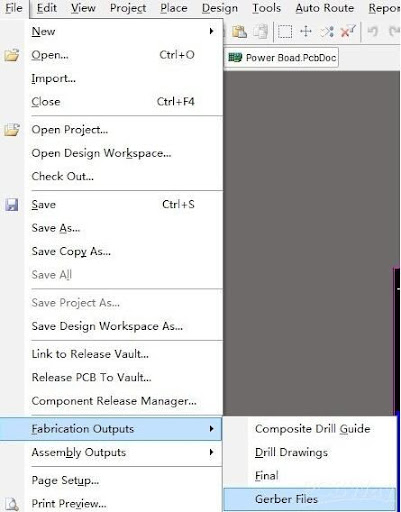Open the Edit menu
The height and width of the screenshot is (512, 401).
pos(47,8)
